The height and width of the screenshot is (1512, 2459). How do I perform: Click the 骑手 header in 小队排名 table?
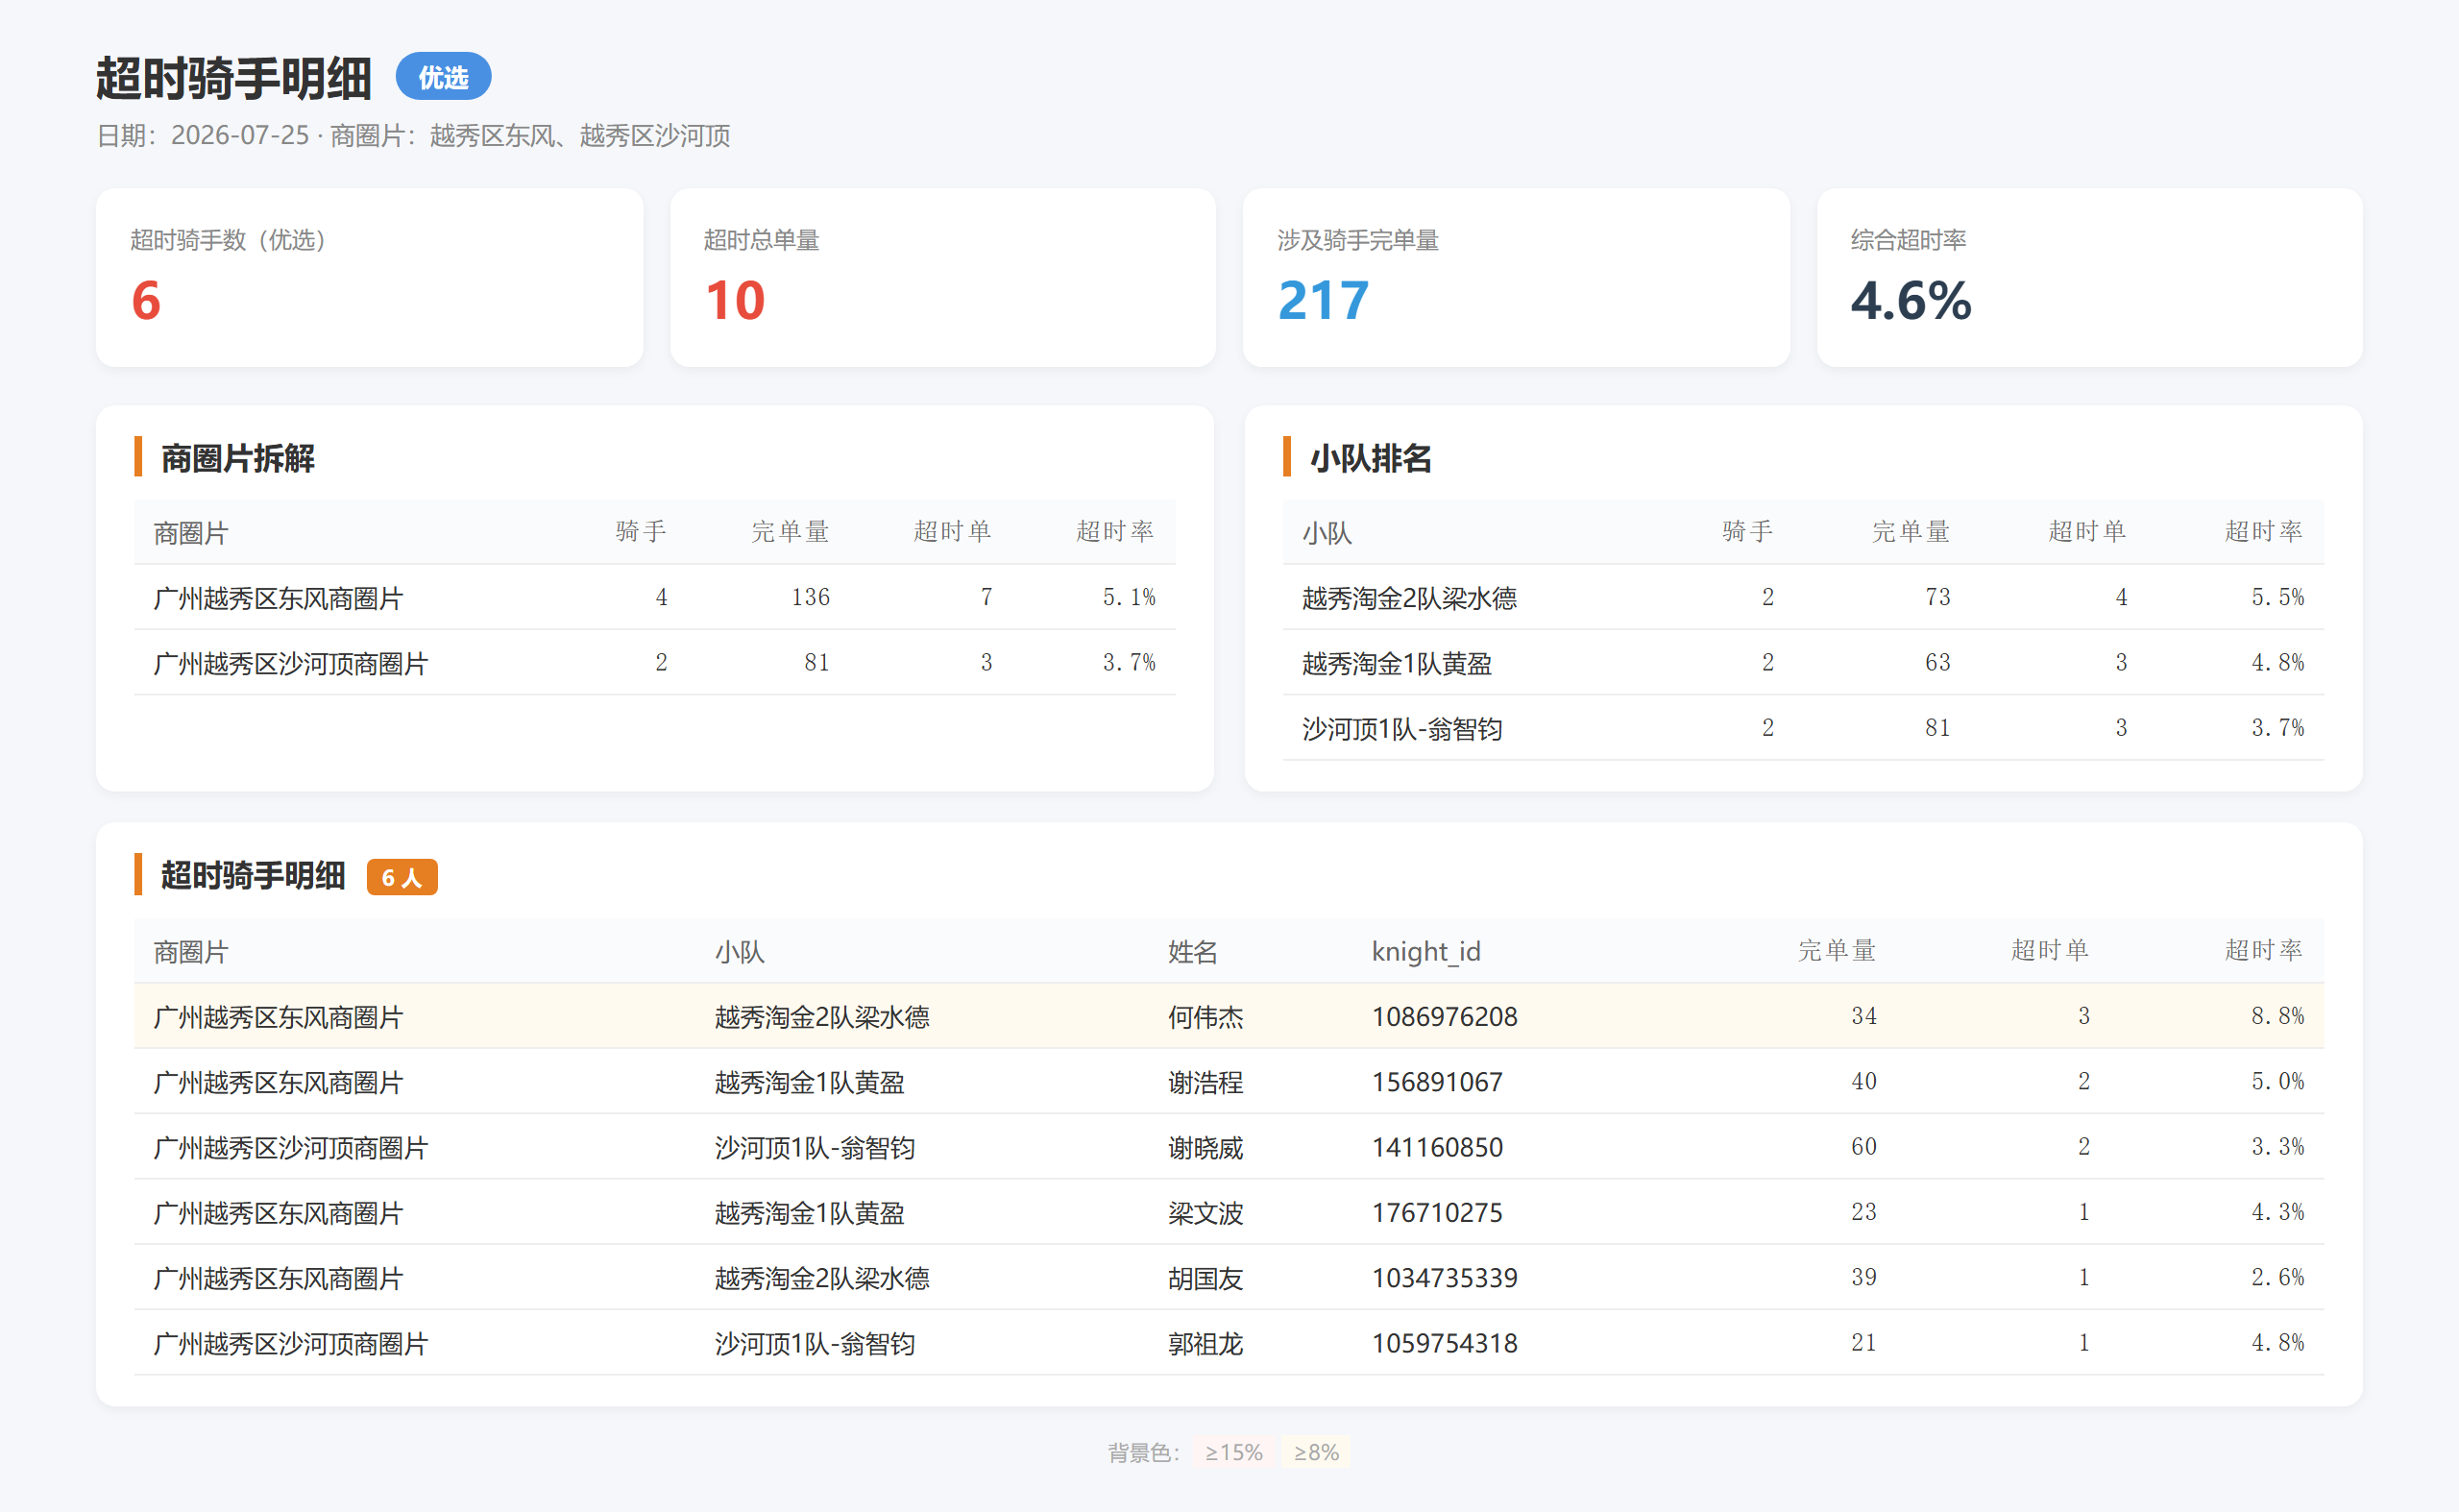(x=1748, y=531)
